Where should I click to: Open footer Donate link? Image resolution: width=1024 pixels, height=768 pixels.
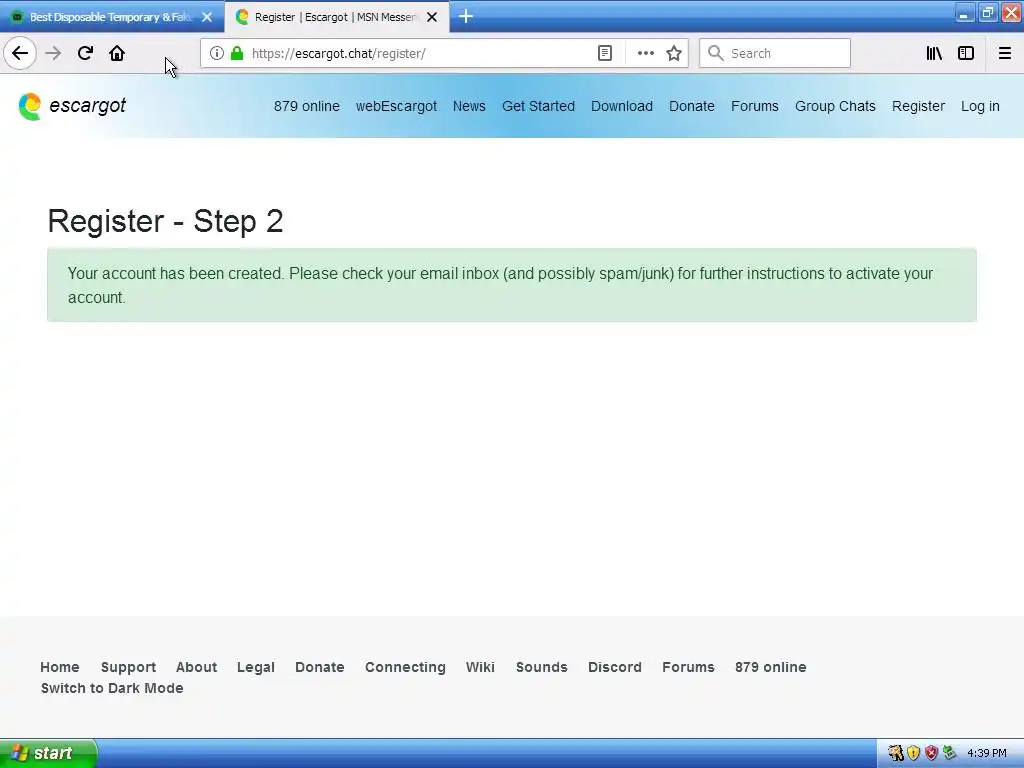[319, 667]
